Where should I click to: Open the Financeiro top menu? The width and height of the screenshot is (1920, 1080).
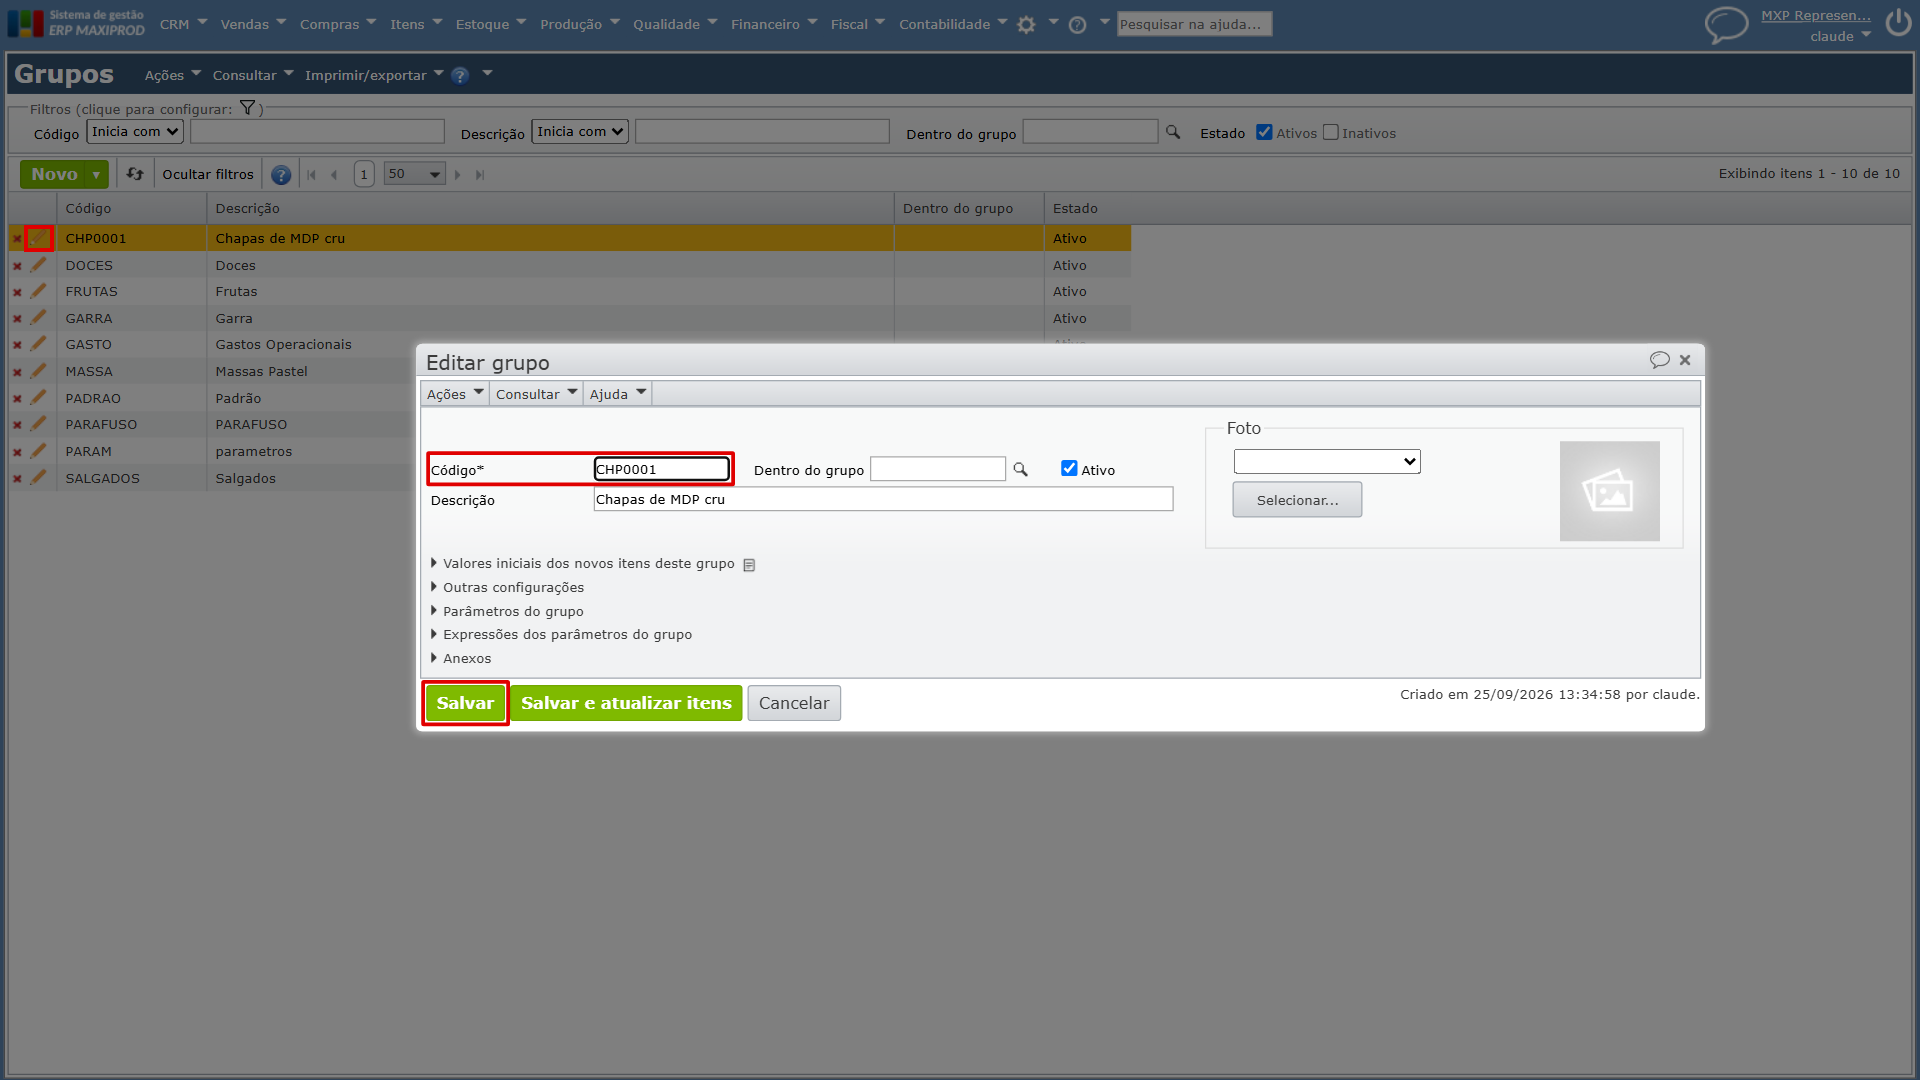[x=773, y=24]
